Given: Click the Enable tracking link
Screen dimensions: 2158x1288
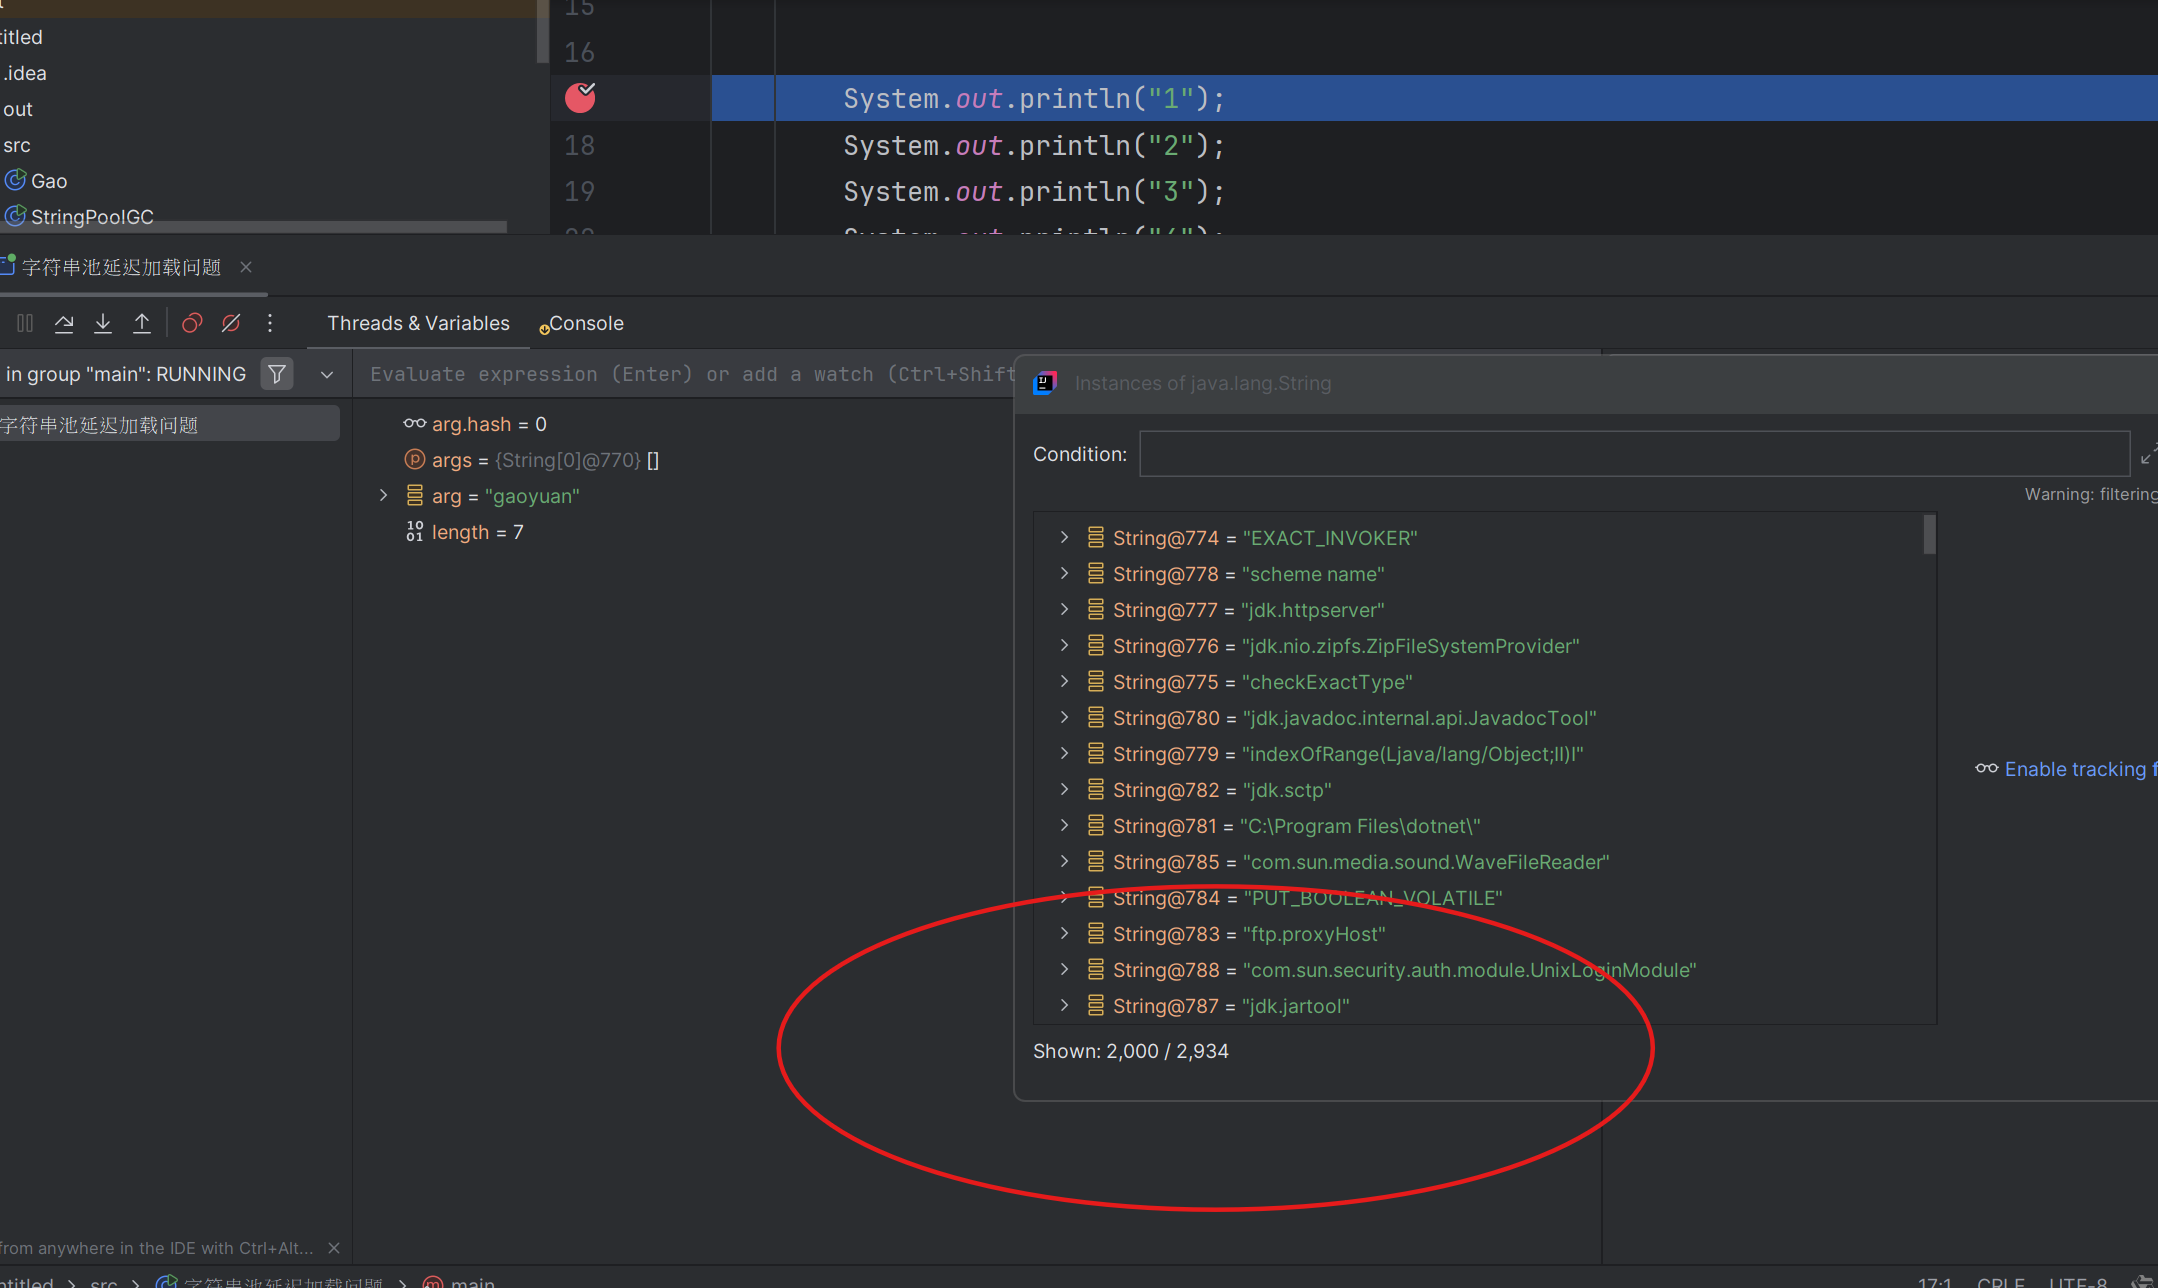Looking at the screenshot, I should (2075, 769).
